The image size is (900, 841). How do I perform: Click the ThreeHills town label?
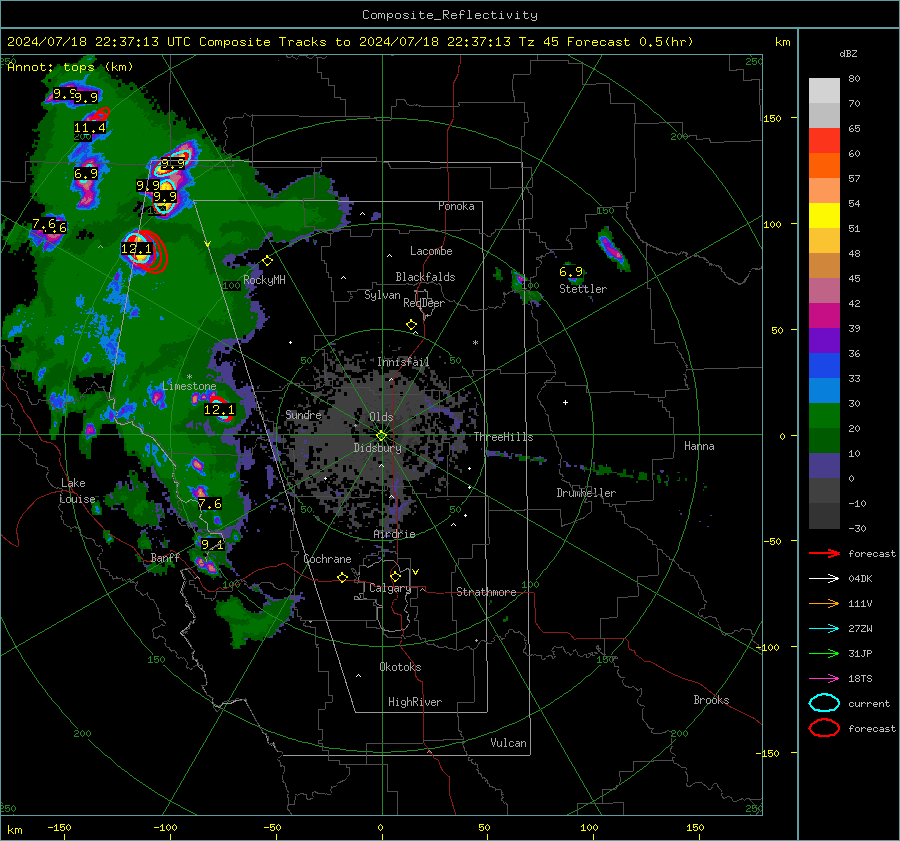(x=503, y=437)
